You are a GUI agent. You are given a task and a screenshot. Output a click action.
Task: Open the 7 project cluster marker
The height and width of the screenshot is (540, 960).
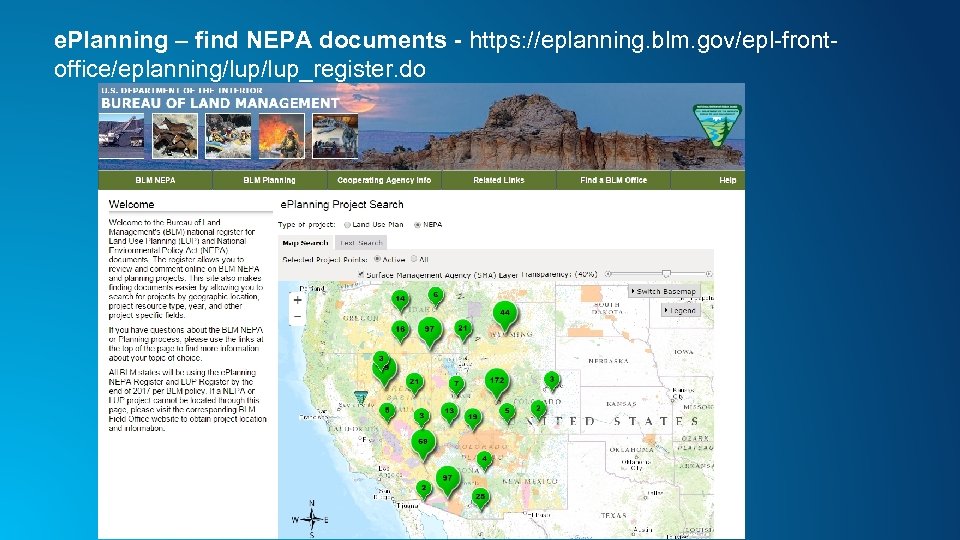pyautogui.click(x=457, y=386)
